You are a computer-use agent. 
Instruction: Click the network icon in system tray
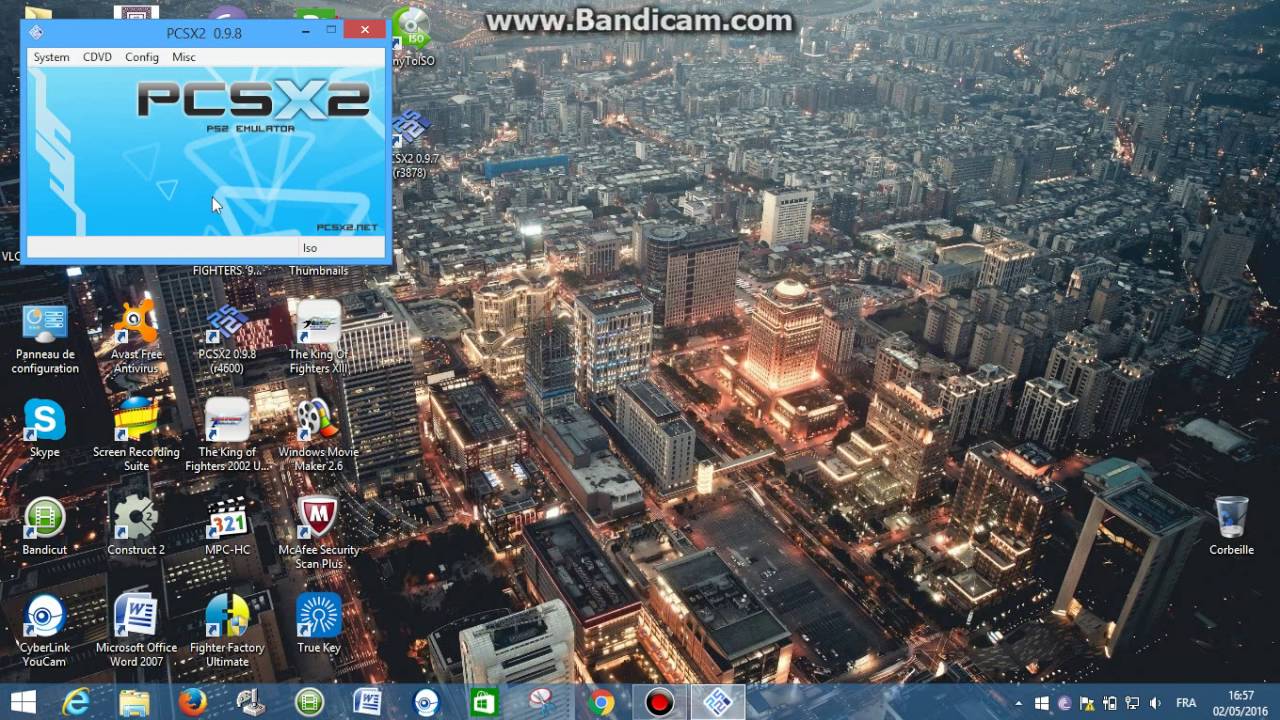click(x=1134, y=703)
